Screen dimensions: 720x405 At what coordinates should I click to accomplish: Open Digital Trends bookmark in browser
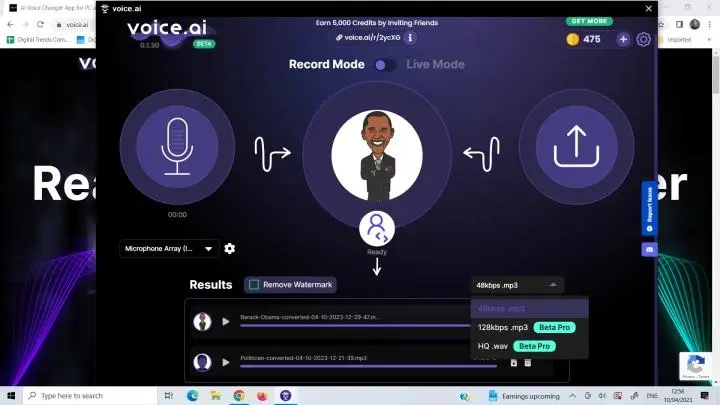[x=39, y=40]
